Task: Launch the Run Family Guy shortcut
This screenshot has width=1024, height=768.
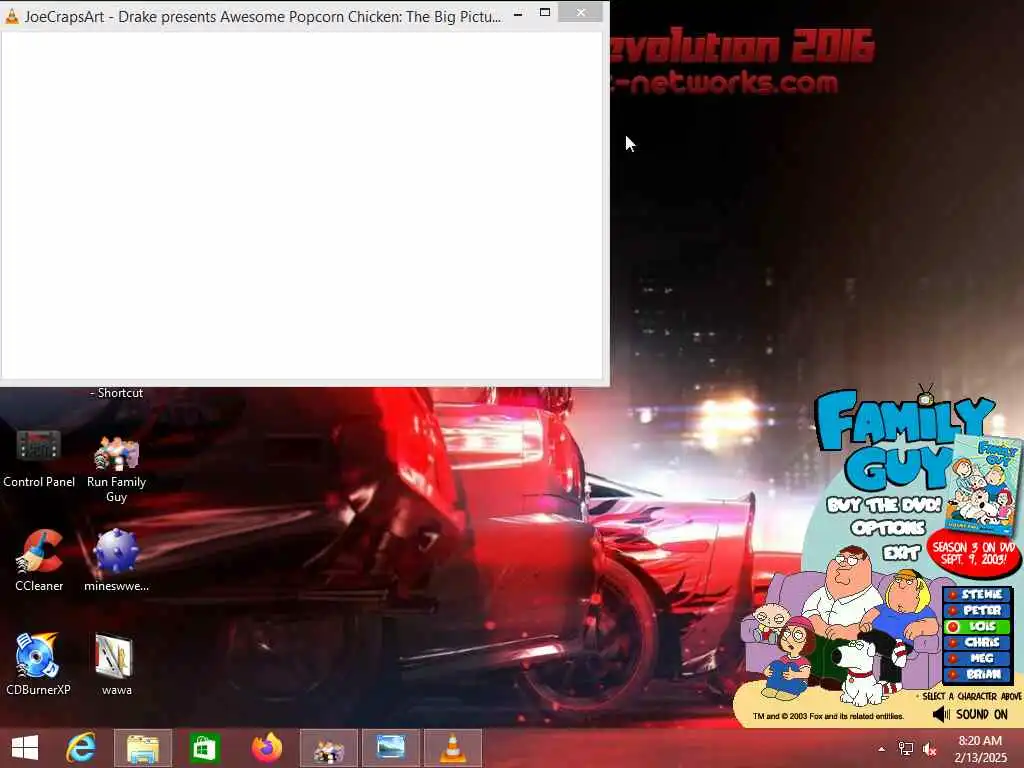Action: [x=116, y=469]
